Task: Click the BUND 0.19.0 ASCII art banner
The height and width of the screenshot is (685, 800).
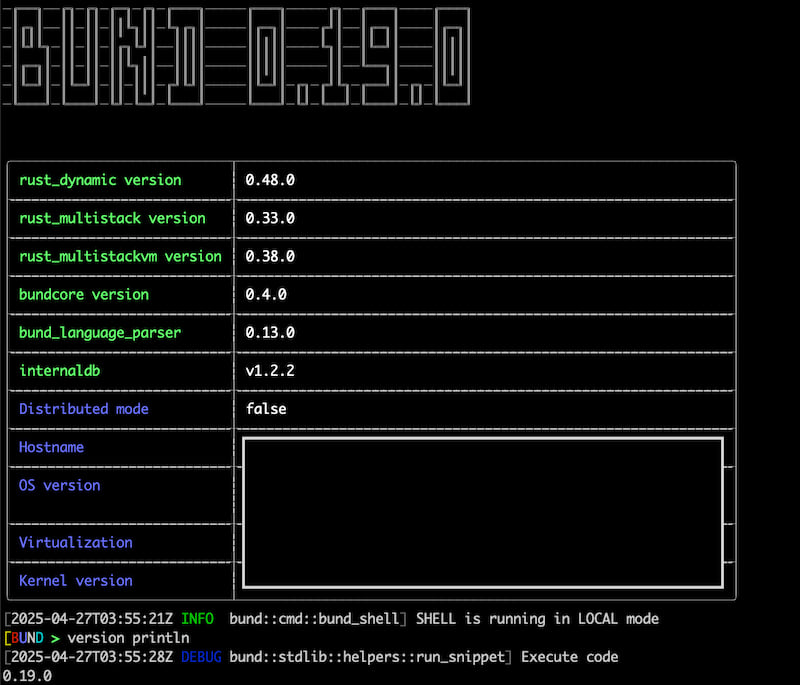Action: (x=239, y=55)
